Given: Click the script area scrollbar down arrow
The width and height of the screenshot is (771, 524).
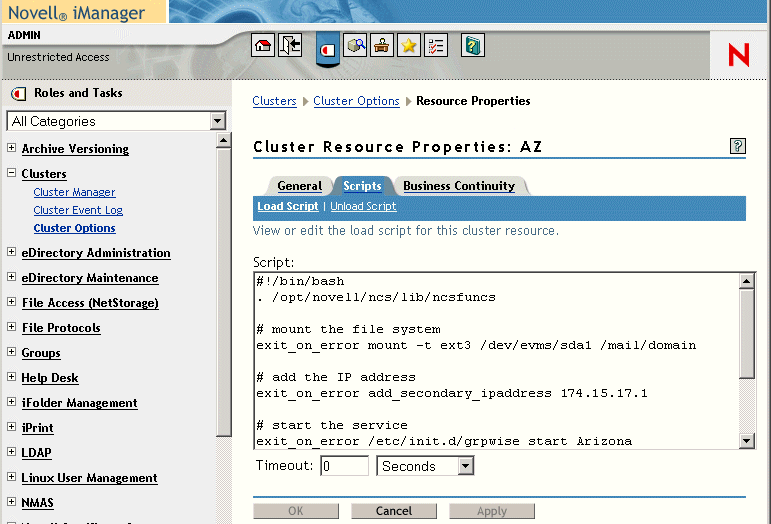Looking at the screenshot, I should (x=746, y=441).
